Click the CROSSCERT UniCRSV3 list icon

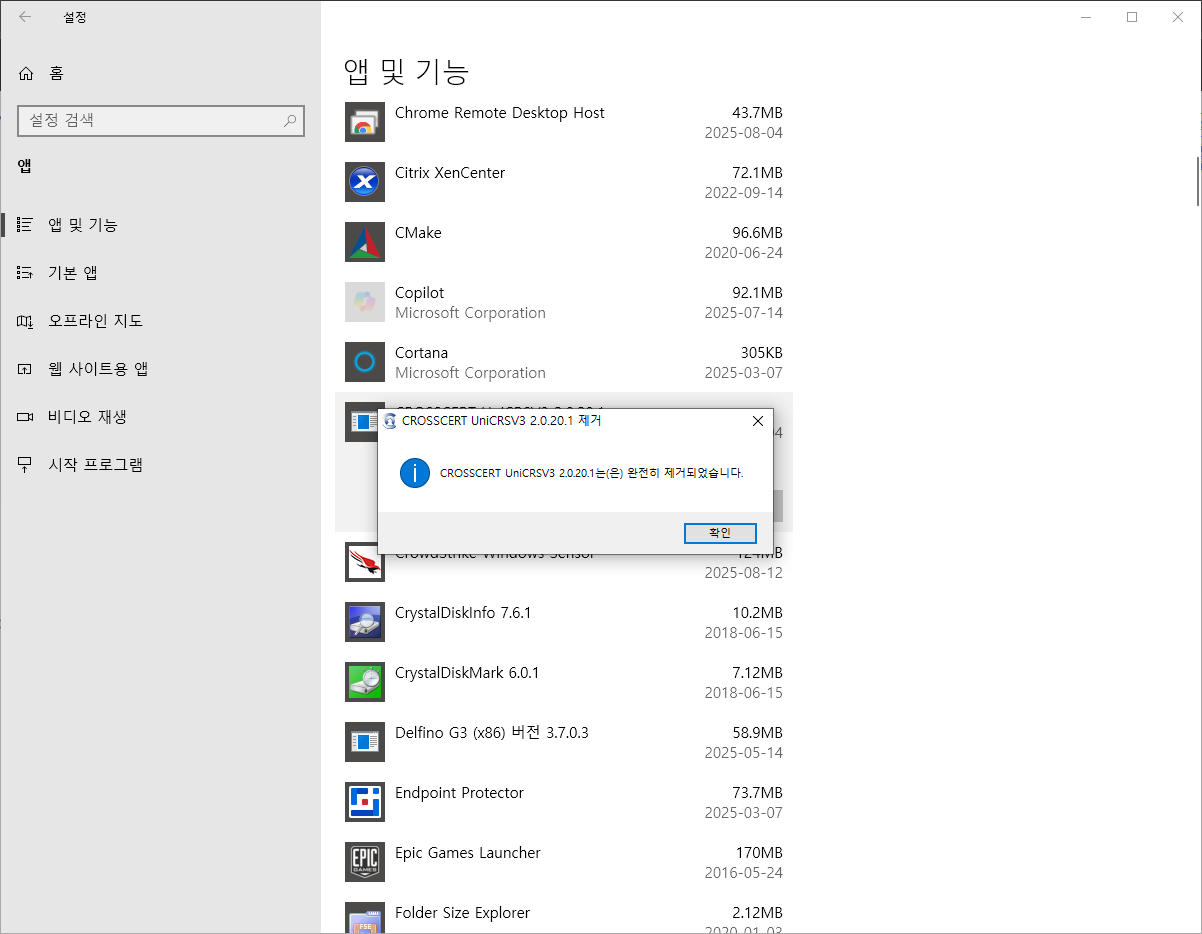[360, 422]
